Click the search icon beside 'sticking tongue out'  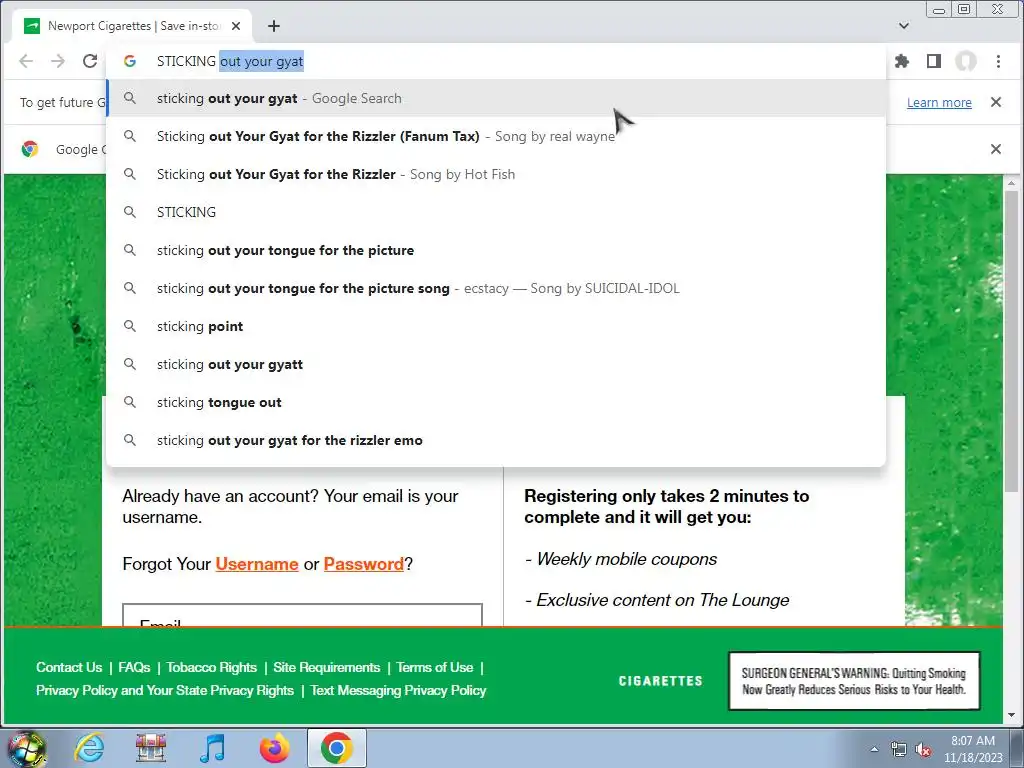pyautogui.click(x=130, y=402)
